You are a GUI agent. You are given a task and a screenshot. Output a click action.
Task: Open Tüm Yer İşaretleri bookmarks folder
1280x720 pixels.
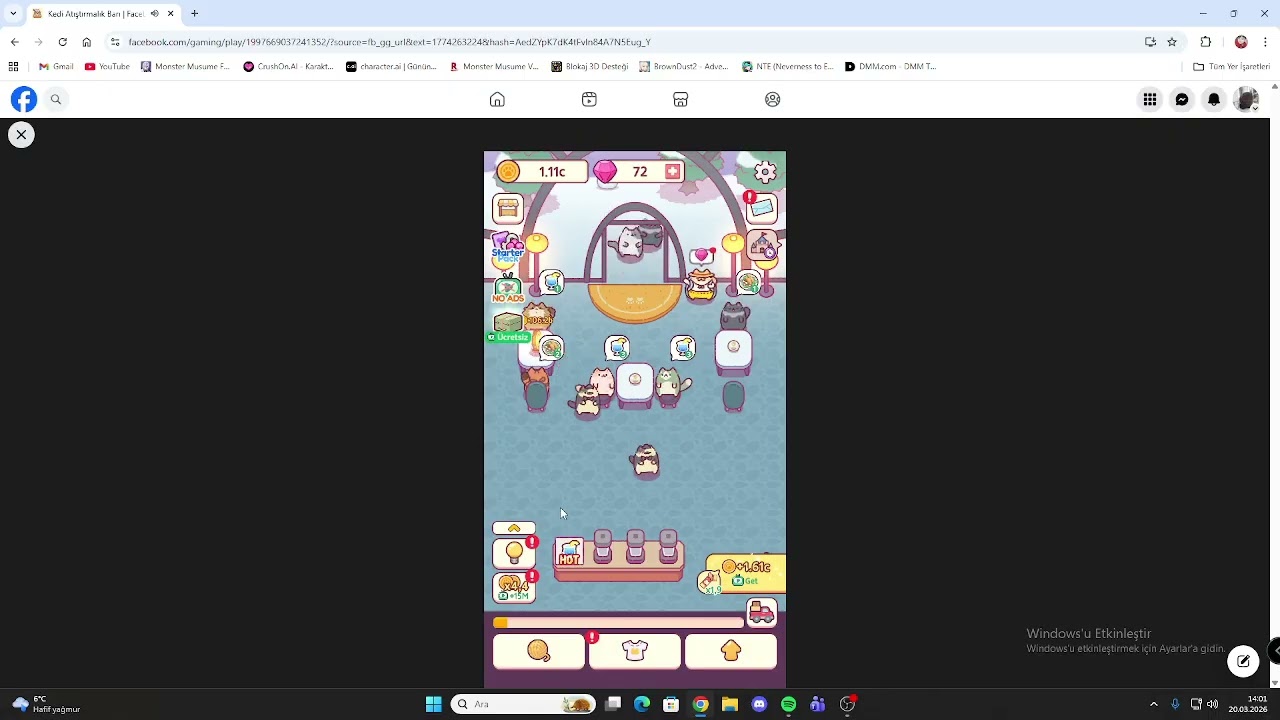tap(1231, 67)
